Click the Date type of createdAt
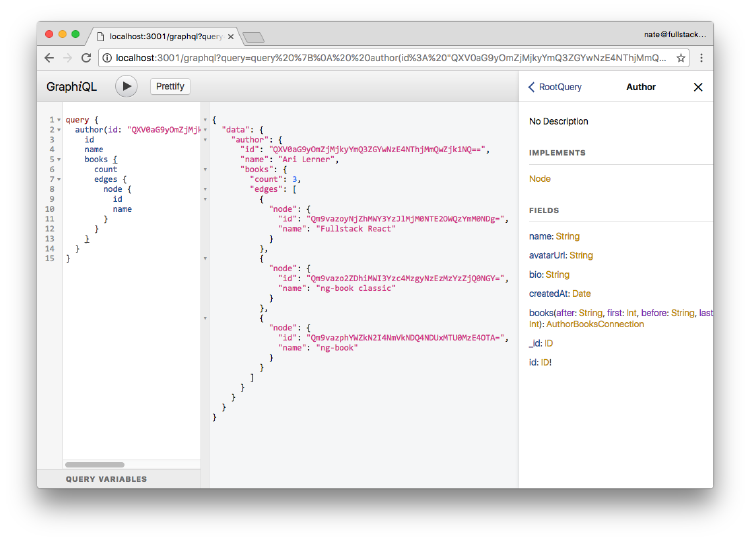Viewport: 750px width, 541px height. click(581, 293)
